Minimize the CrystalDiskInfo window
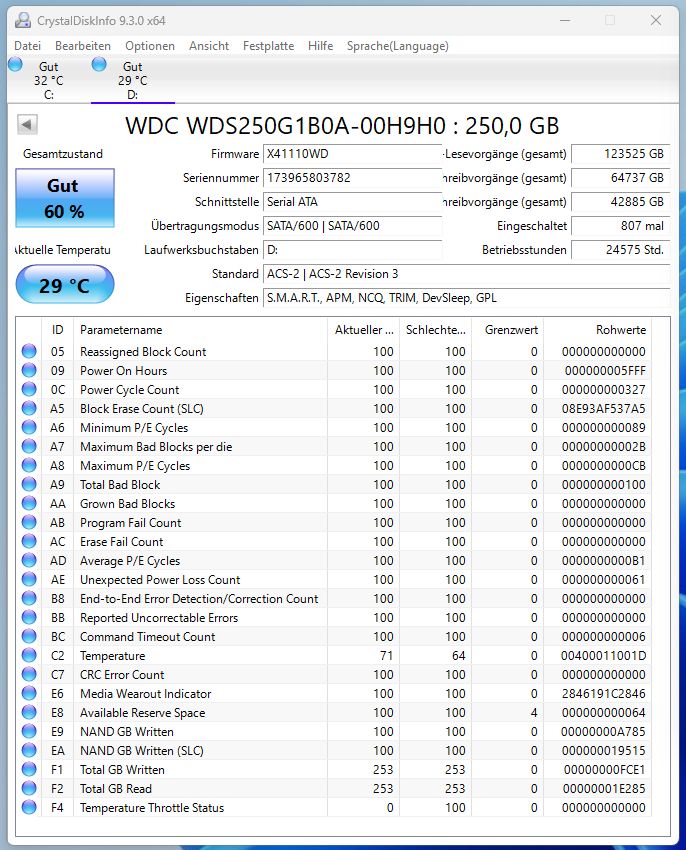Image resolution: width=686 pixels, height=850 pixels. (565, 21)
